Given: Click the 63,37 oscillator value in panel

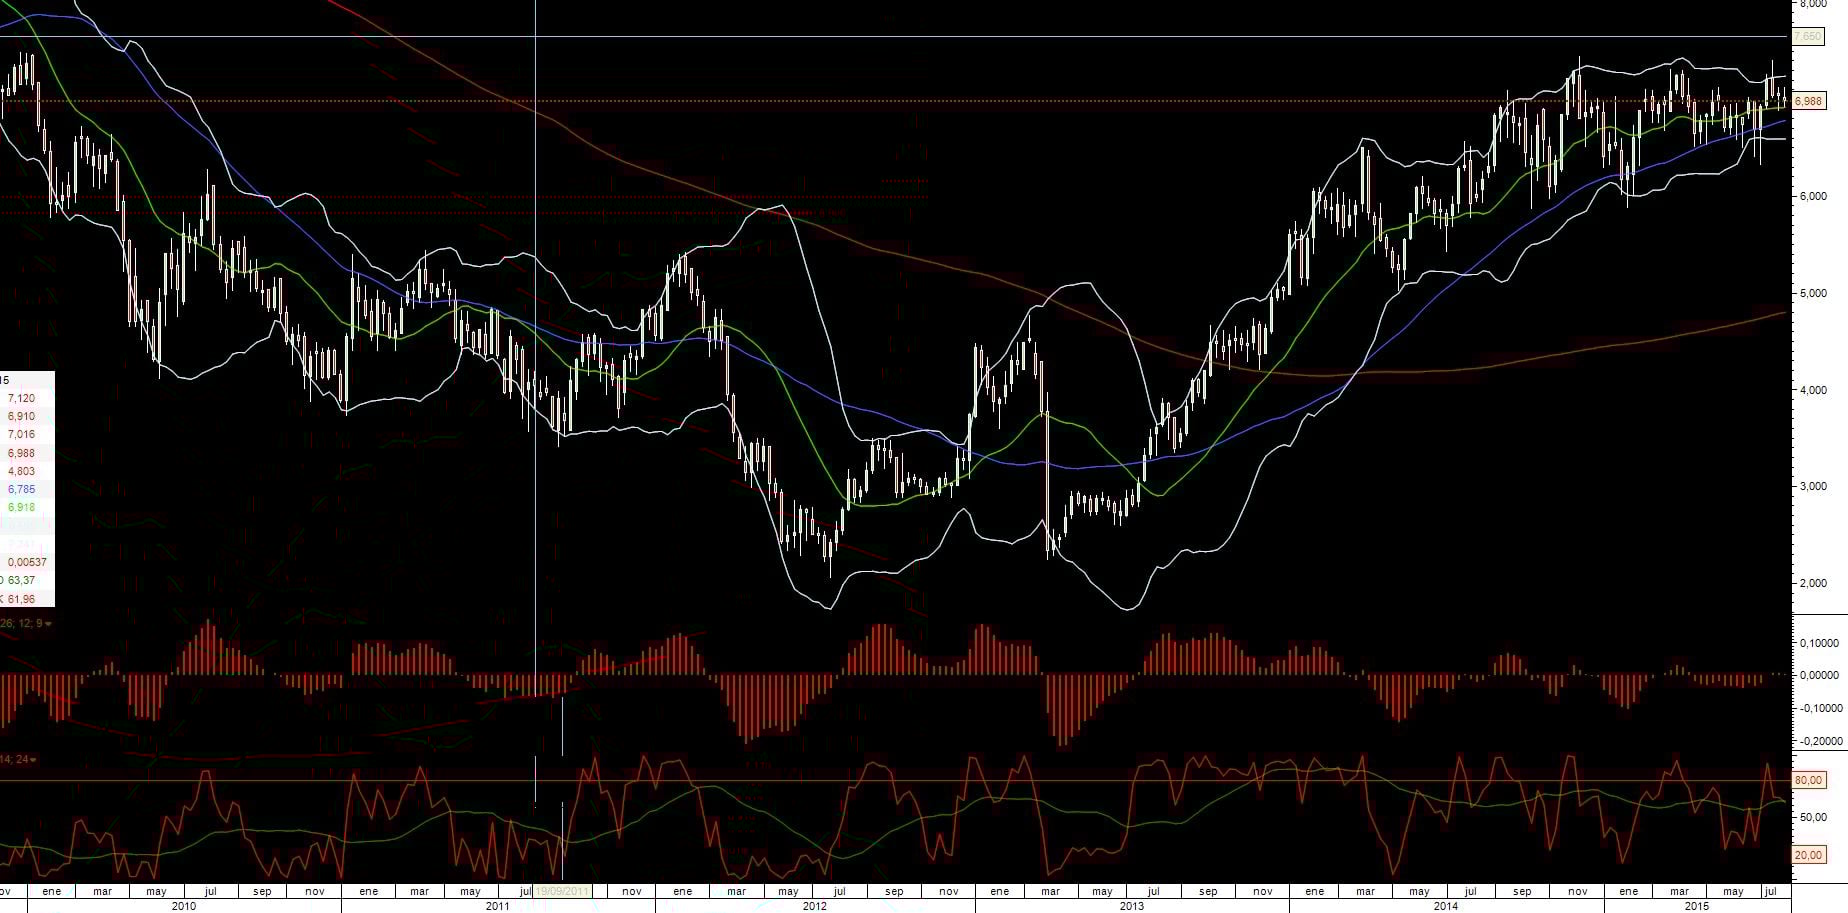Looking at the screenshot, I should 21,580.
